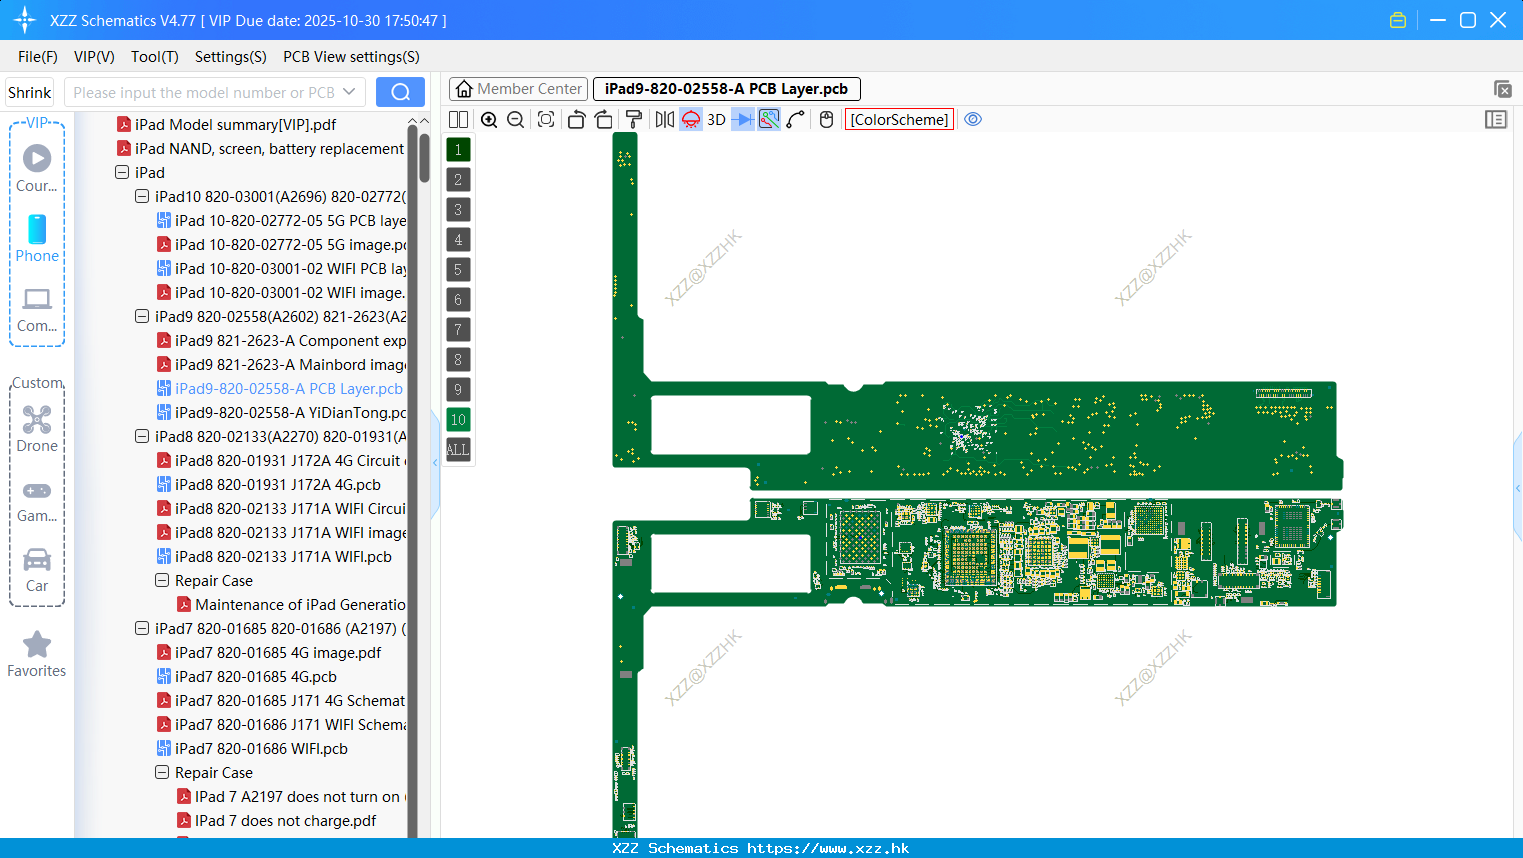Image resolution: width=1523 pixels, height=858 pixels.
Task: Collapse the iPad9 820-02558 node
Action: 142,316
